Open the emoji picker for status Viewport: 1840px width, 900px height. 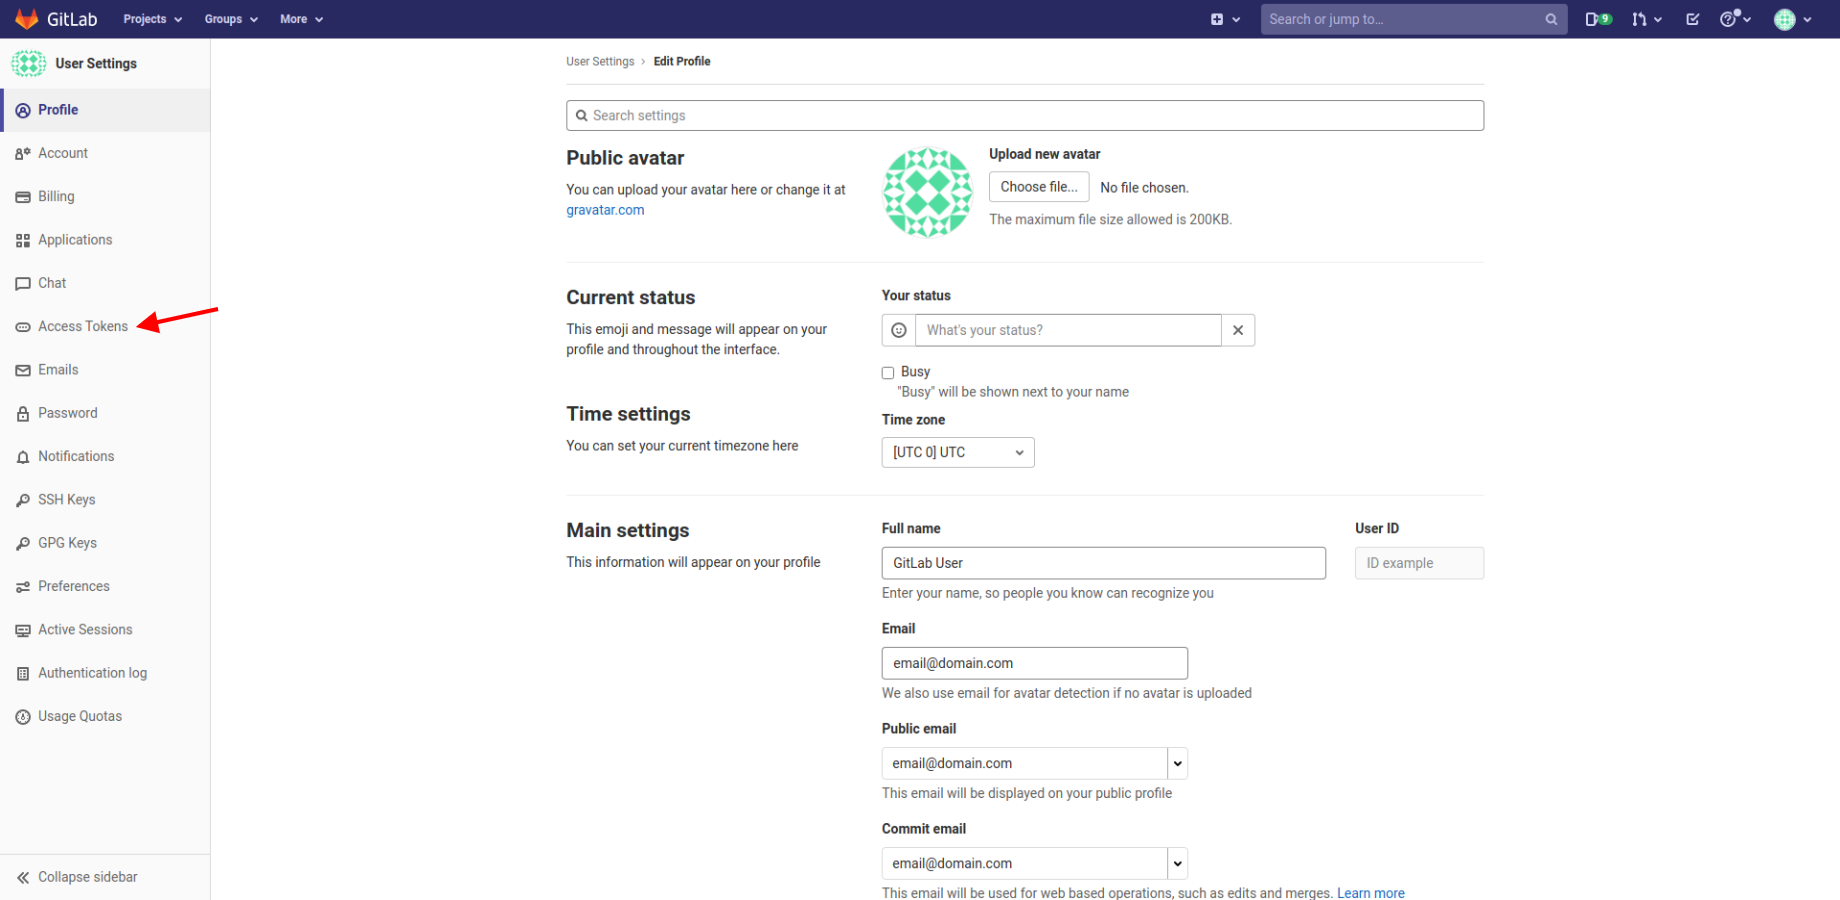[899, 330]
